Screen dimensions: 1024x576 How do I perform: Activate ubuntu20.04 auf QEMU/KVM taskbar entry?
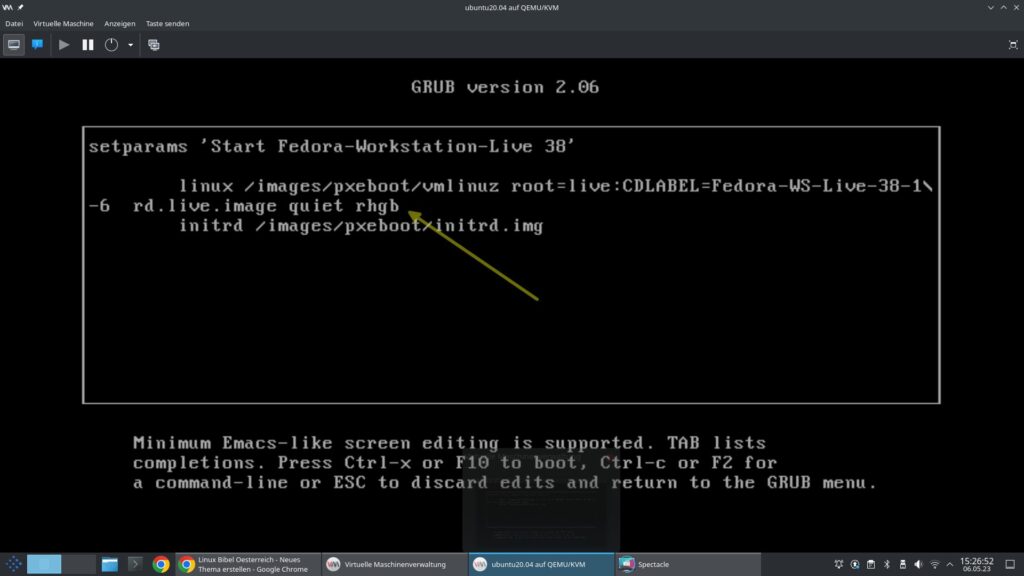click(541, 564)
